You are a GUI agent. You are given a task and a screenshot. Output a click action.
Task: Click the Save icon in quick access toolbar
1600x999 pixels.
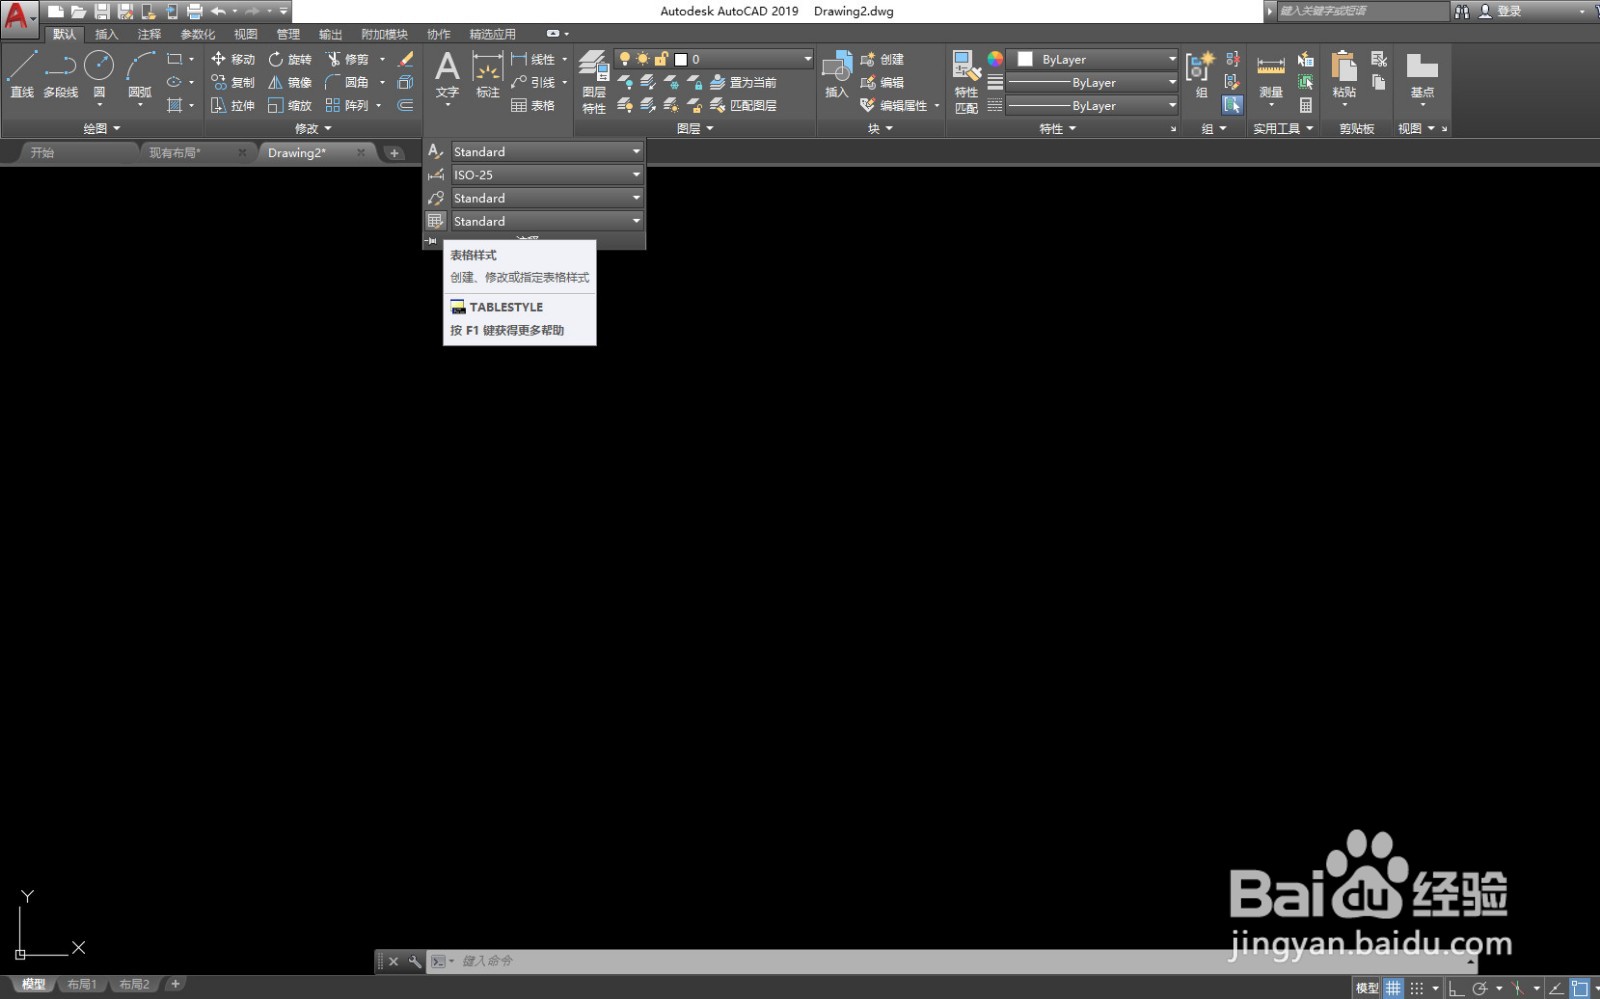click(x=102, y=11)
